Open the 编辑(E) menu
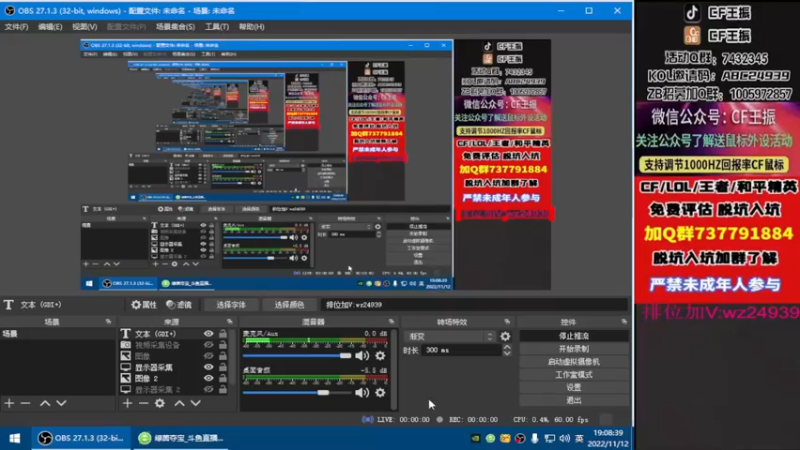This screenshot has height=450, width=800. point(50,27)
